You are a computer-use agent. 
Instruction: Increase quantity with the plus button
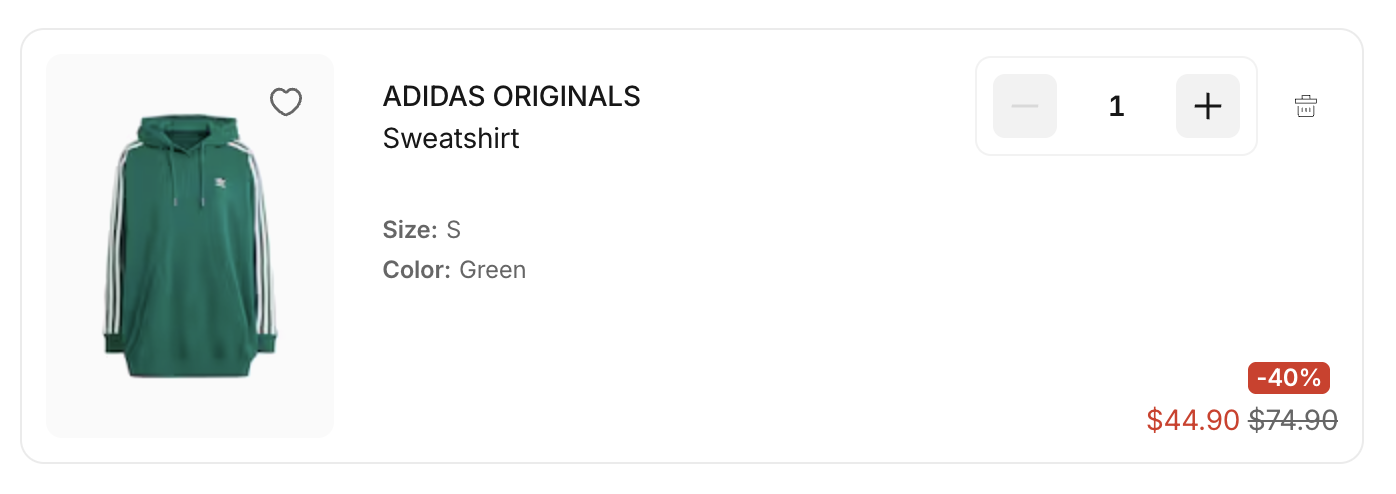(1208, 106)
